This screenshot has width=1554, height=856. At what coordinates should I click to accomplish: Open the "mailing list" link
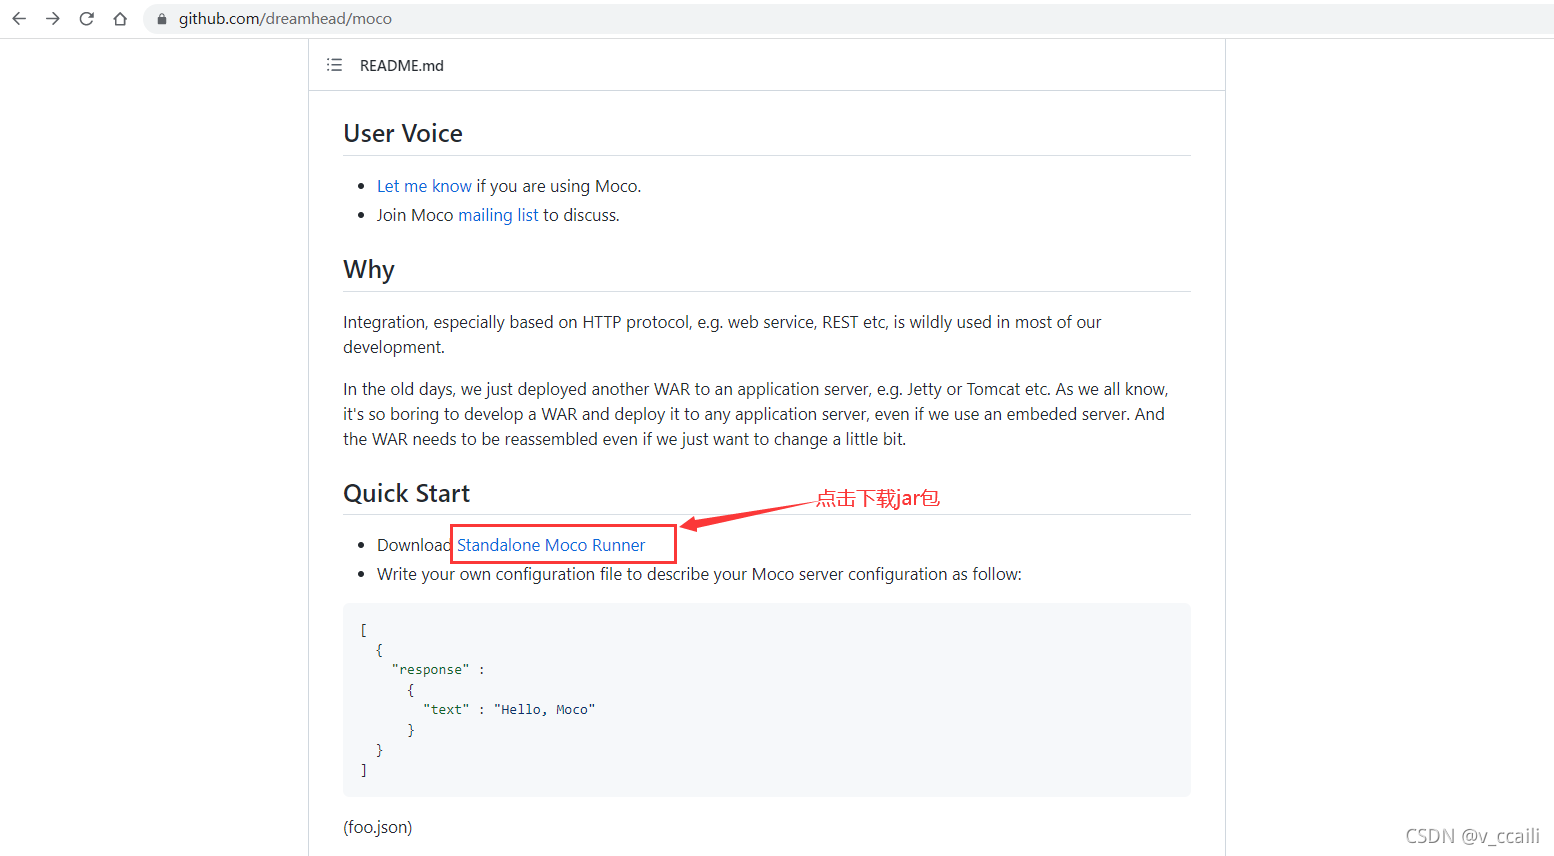(498, 215)
